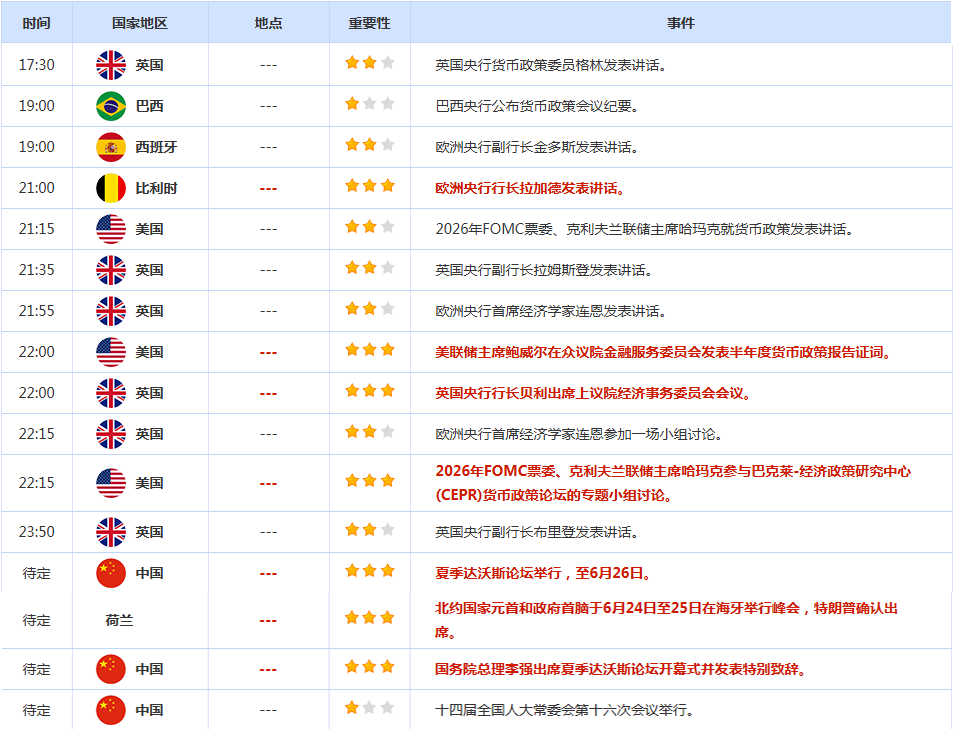Click the three-star rating for 鲍威尔 event
This screenshot has height=729, width=954.
(369, 350)
